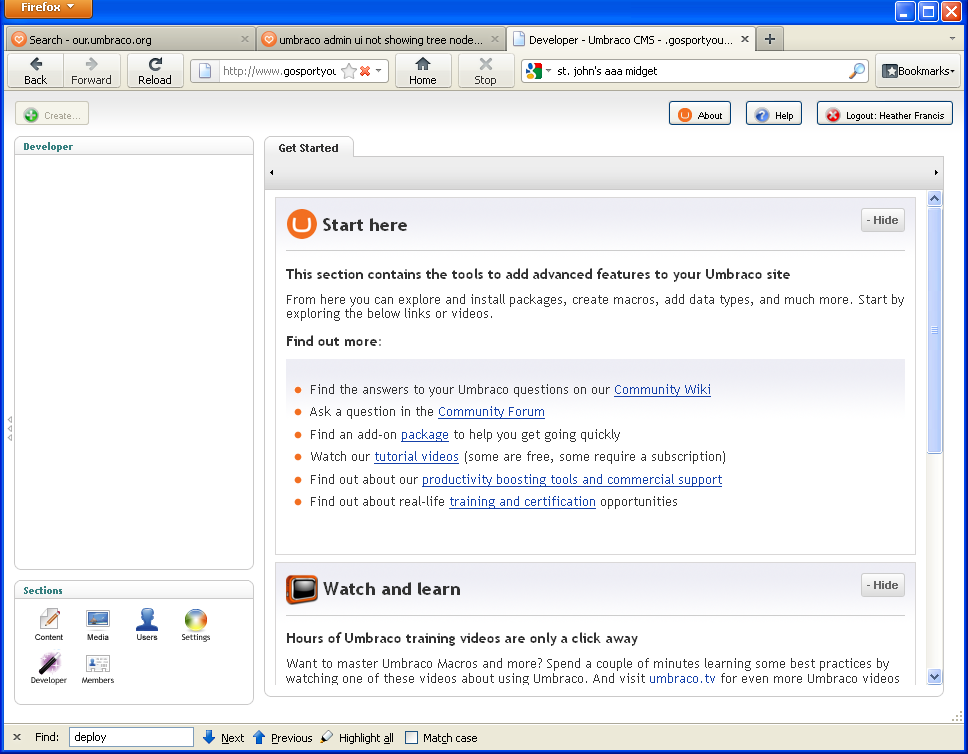This screenshot has width=968, height=754.
Task: Open the Members section icon
Action: (x=98, y=664)
